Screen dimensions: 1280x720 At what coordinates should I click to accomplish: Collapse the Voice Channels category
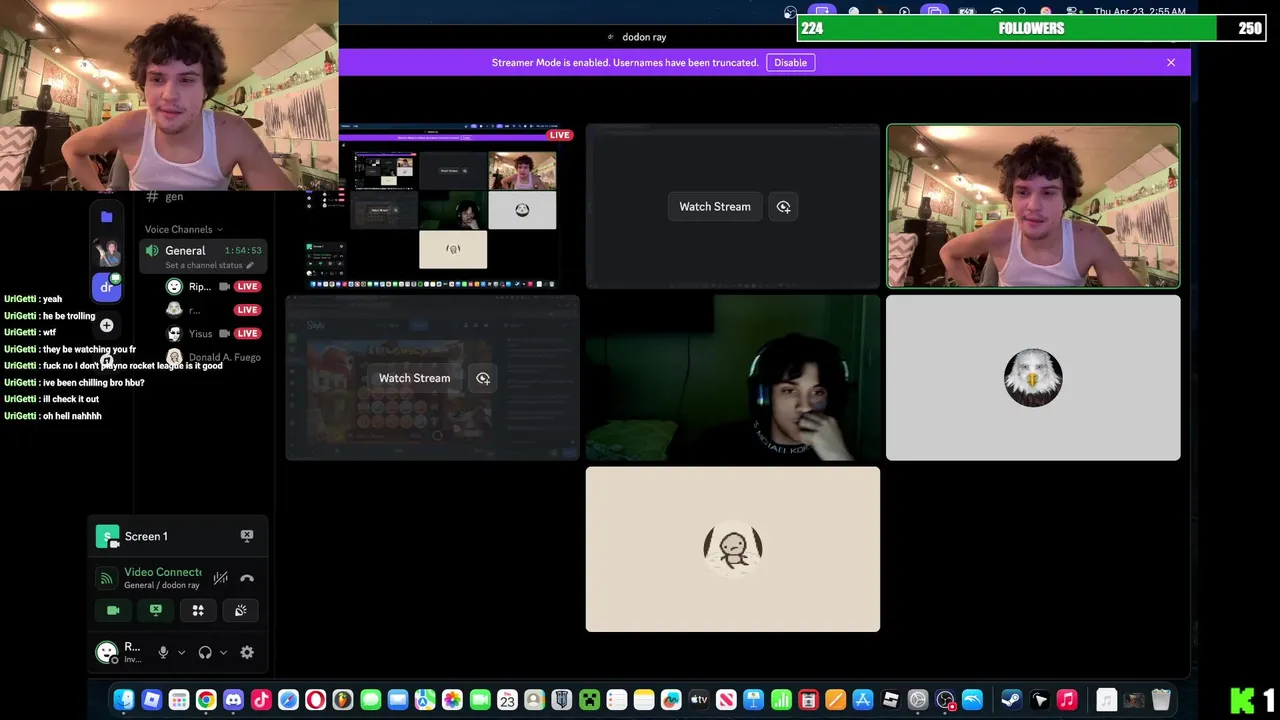click(184, 229)
